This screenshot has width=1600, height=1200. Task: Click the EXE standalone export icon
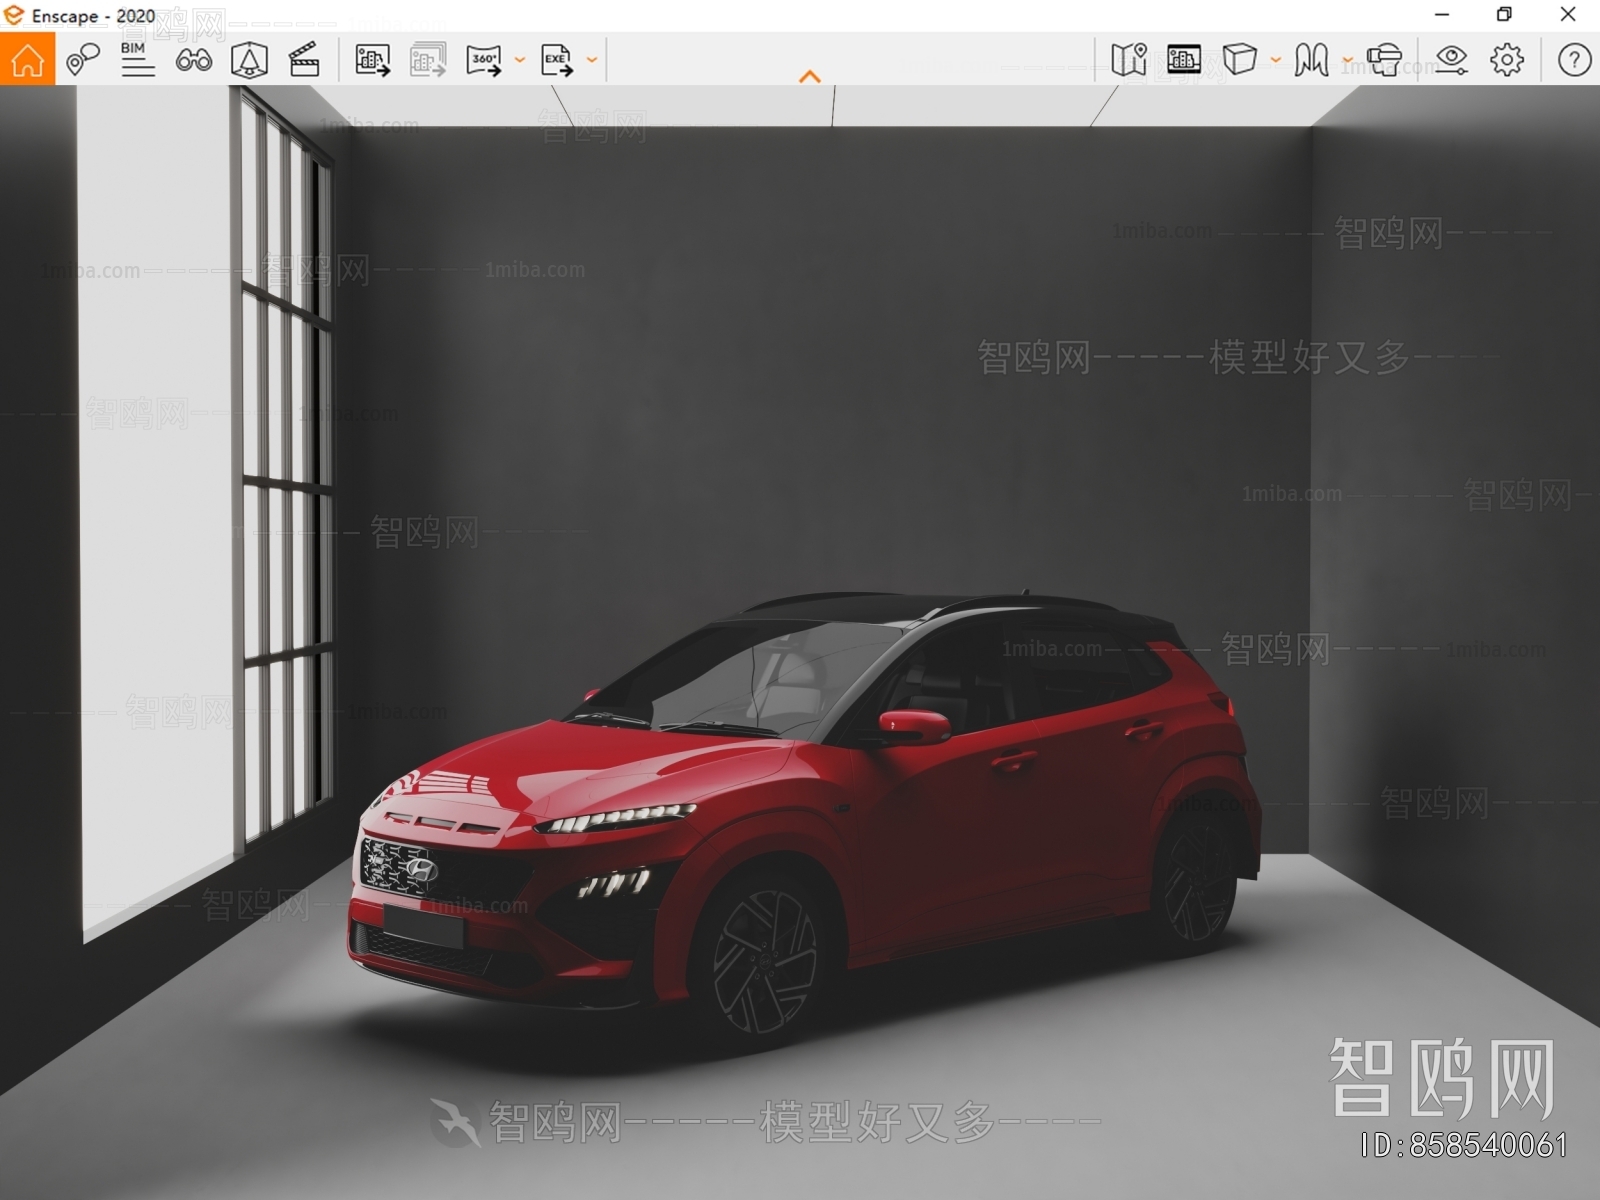point(556,60)
